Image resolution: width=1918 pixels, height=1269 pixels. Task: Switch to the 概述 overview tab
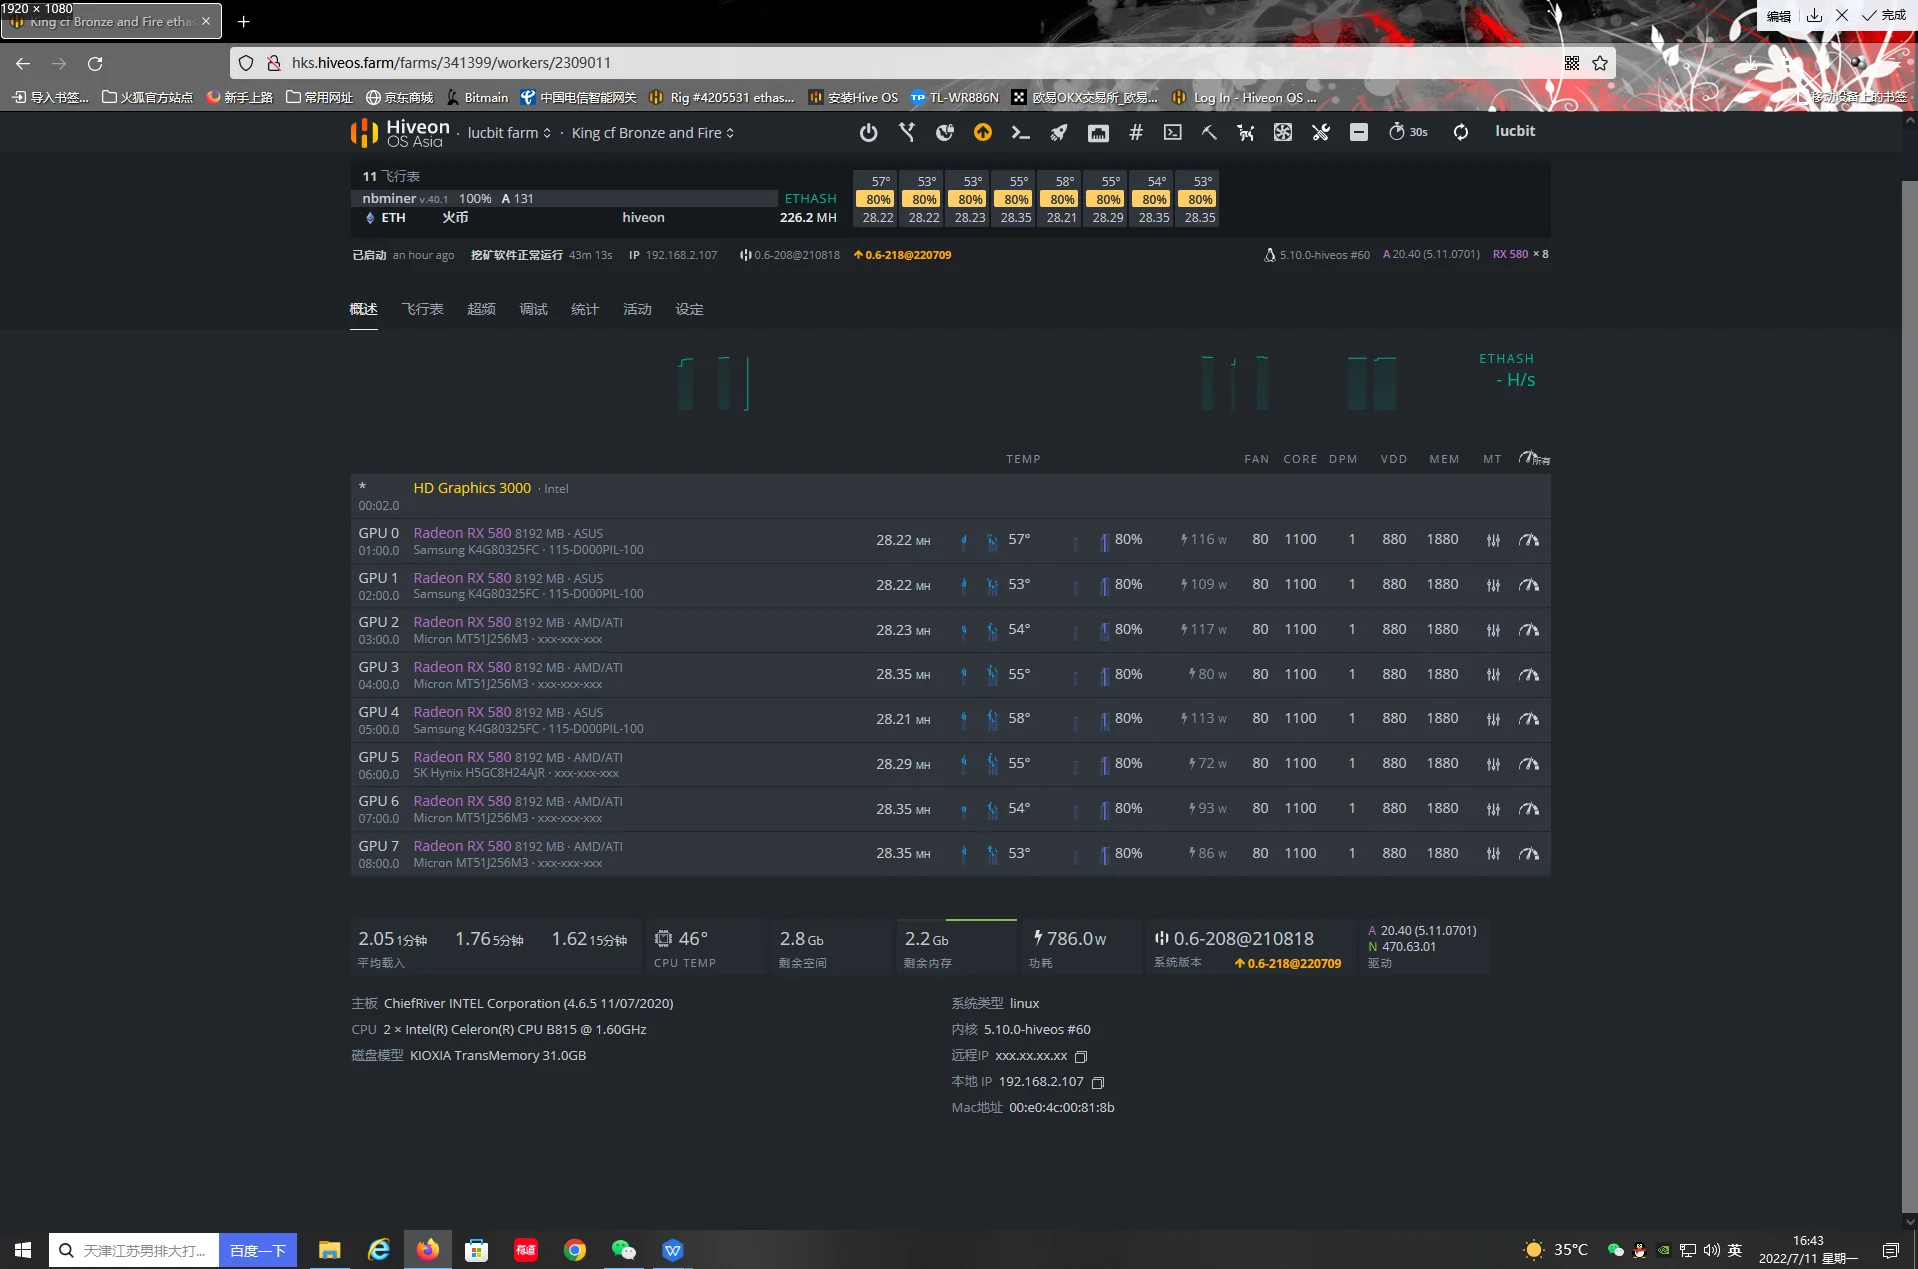click(364, 309)
